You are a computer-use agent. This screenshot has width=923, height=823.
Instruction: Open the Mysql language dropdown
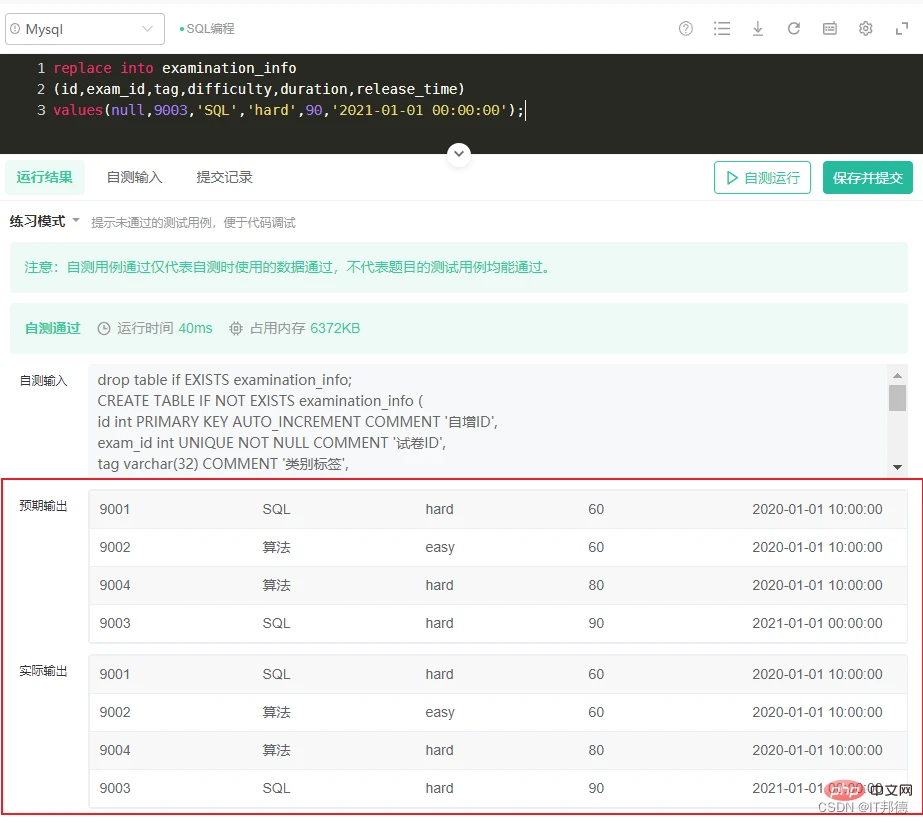point(85,29)
